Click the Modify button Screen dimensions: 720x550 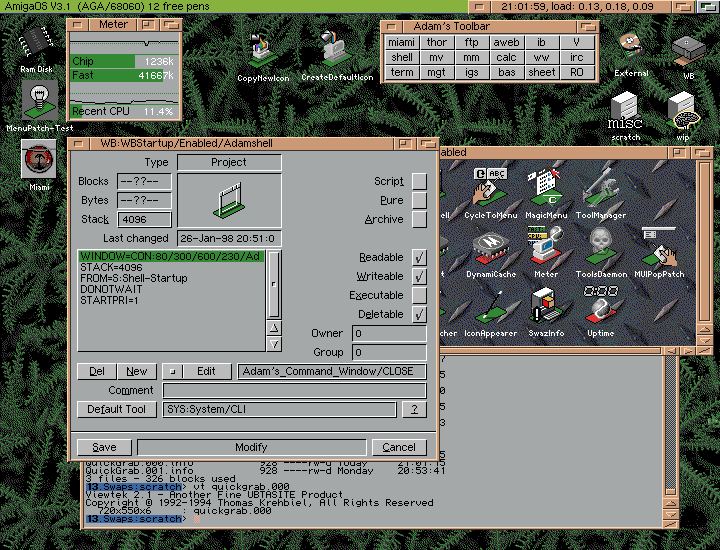(252, 447)
